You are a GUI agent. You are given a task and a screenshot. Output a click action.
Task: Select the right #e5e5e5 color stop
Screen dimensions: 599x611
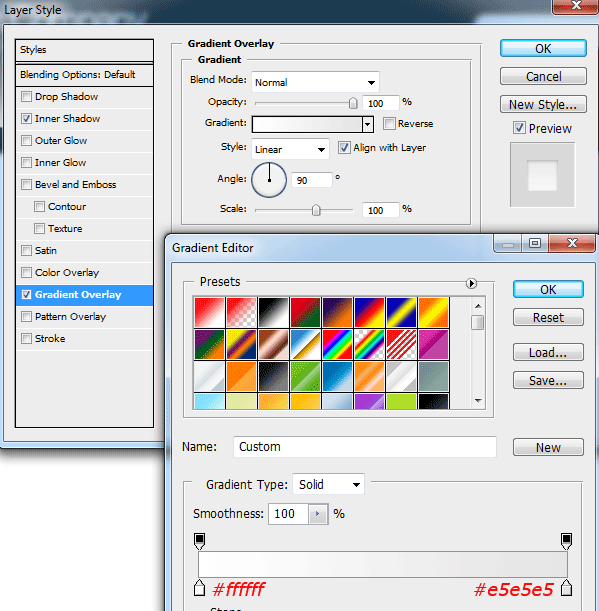[x=566, y=588]
